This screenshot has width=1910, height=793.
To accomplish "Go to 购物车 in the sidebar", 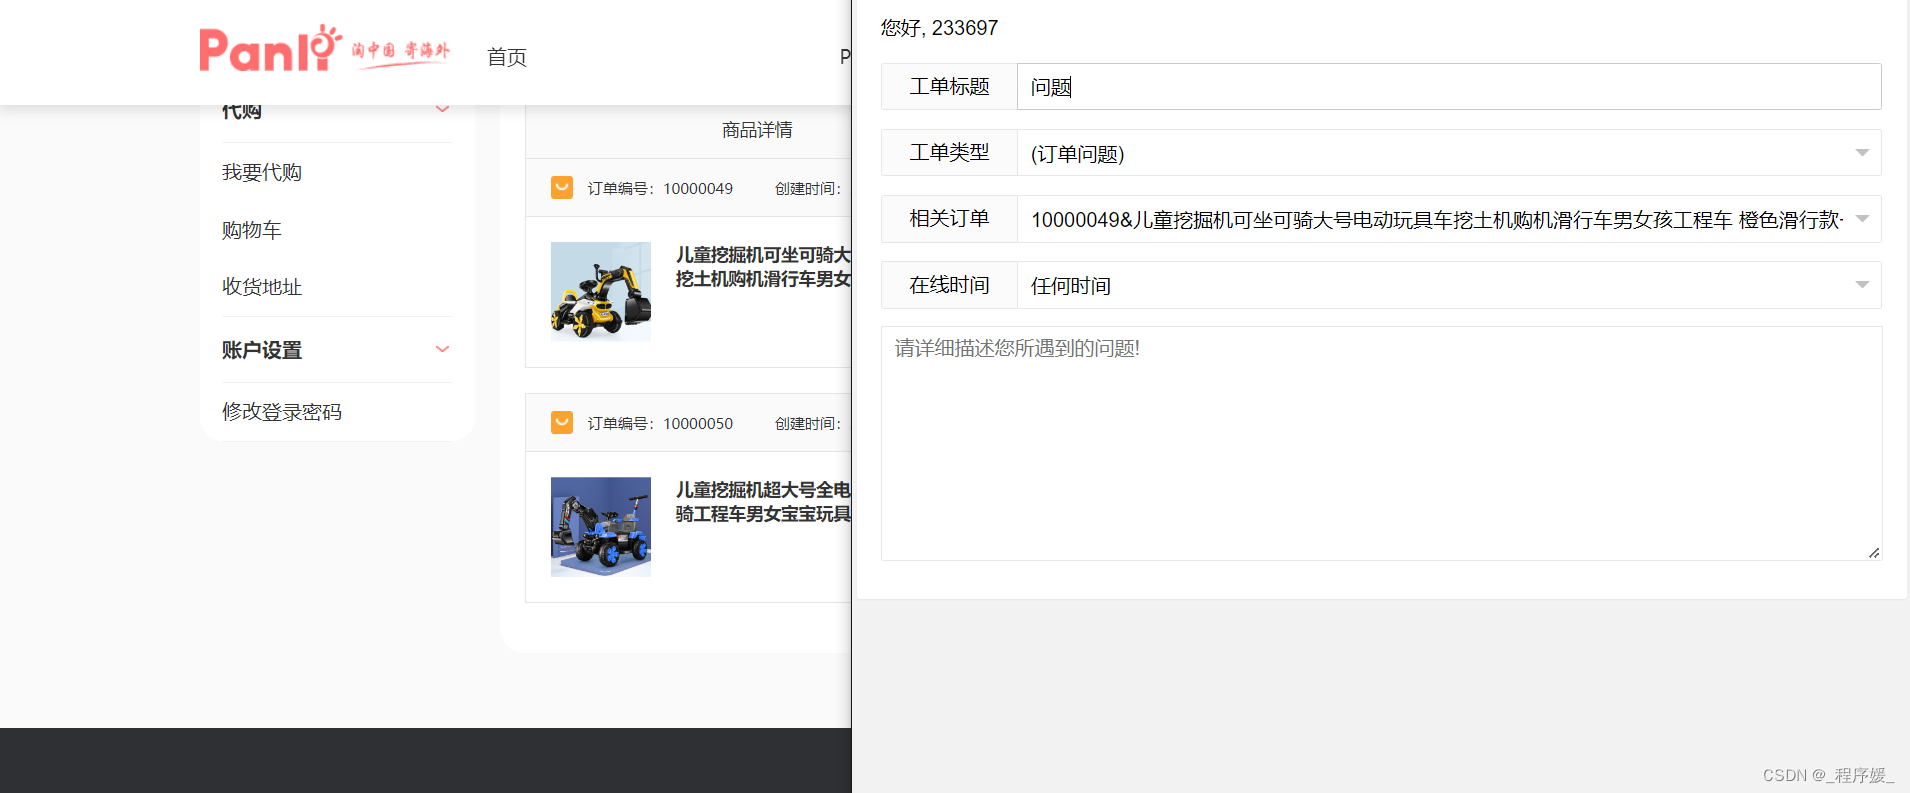I will pos(252,230).
